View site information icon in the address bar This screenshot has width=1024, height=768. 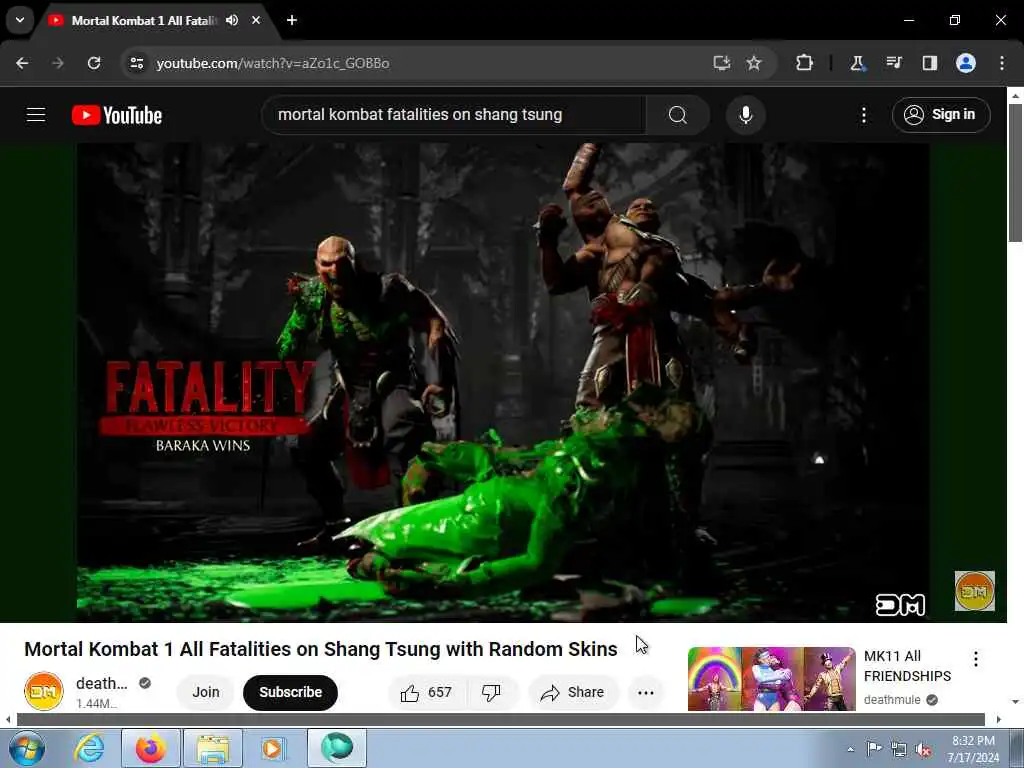click(136, 63)
